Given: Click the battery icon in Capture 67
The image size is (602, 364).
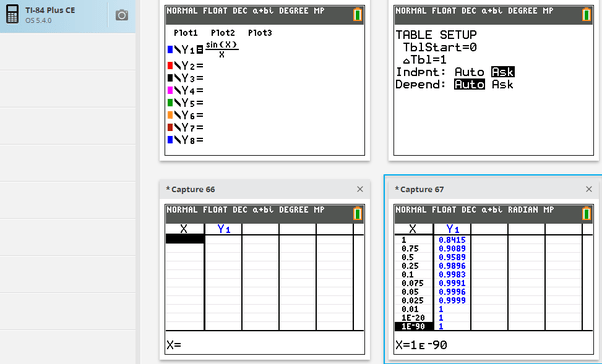Looking at the screenshot, I should [586, 213].
